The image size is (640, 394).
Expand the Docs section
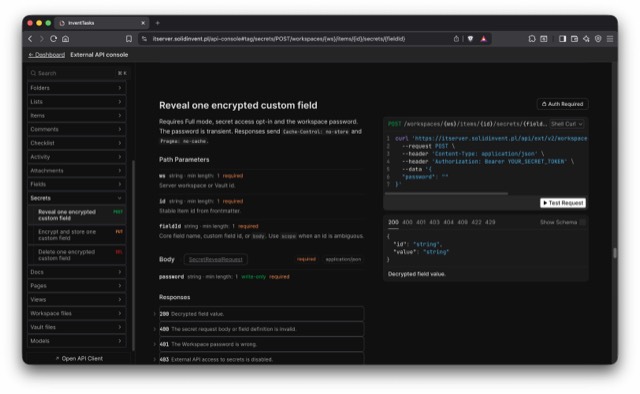pos(76,272)
